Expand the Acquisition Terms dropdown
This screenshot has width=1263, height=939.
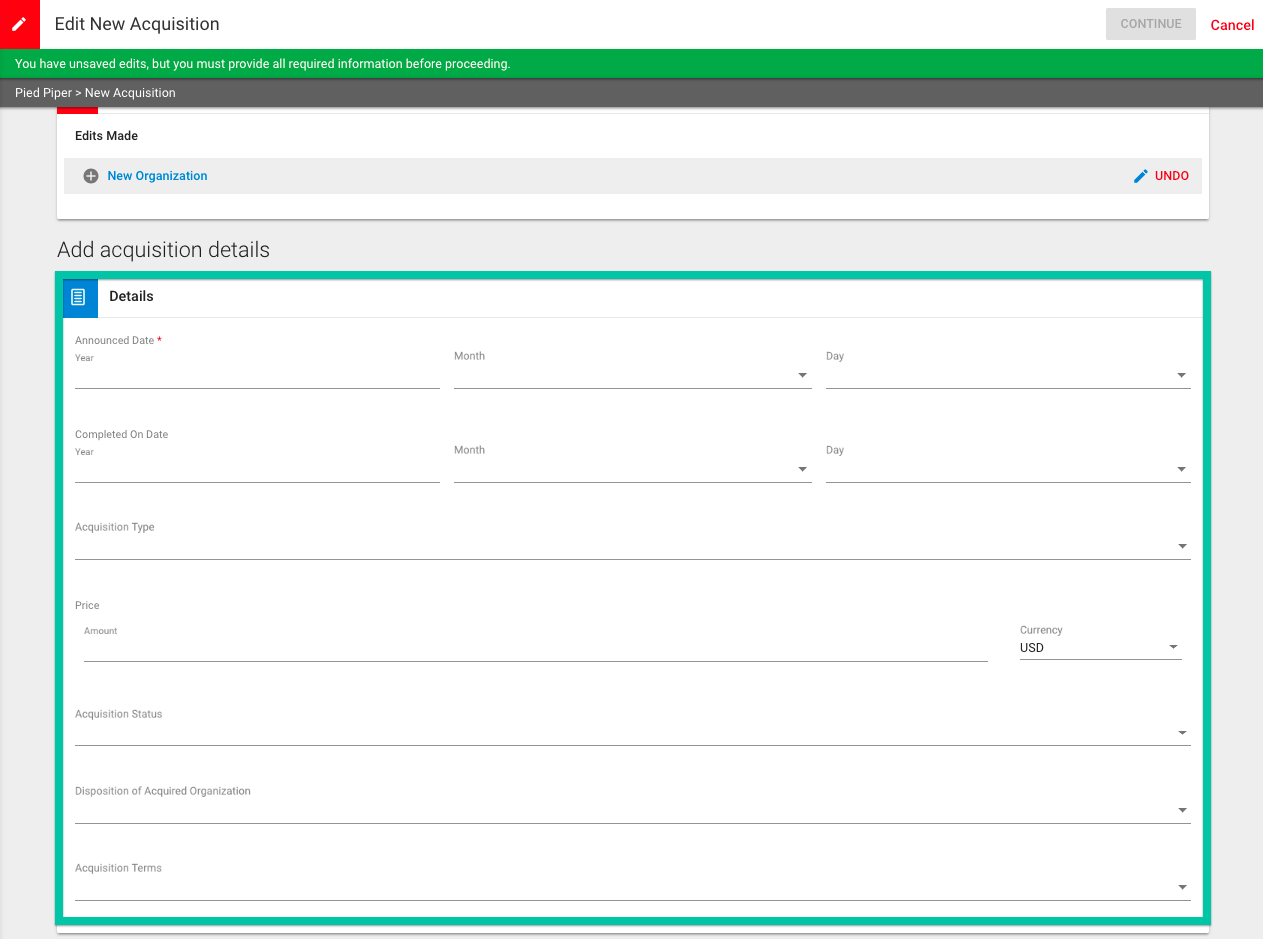pyautogui.click(x=633, y=888)
